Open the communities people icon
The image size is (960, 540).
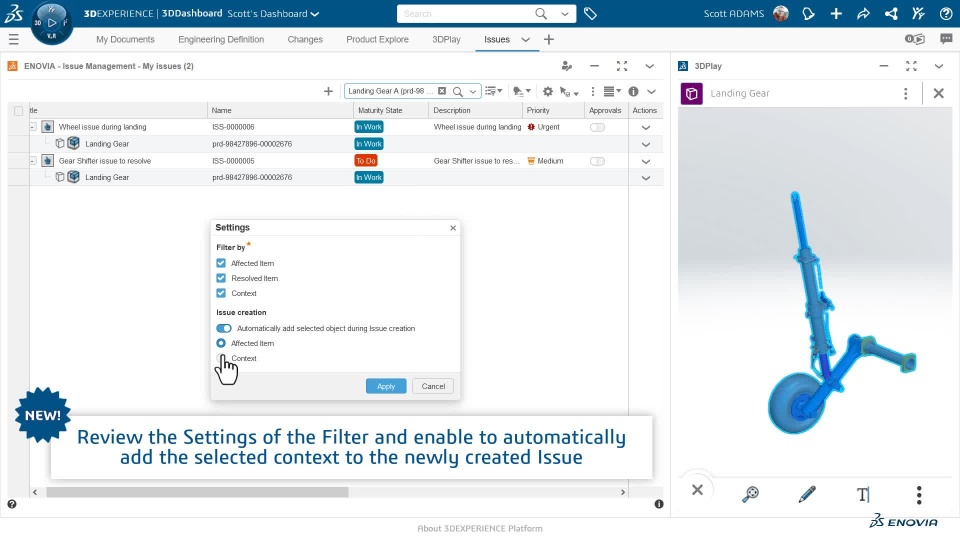pyautogui.click(x=918, y=13)
